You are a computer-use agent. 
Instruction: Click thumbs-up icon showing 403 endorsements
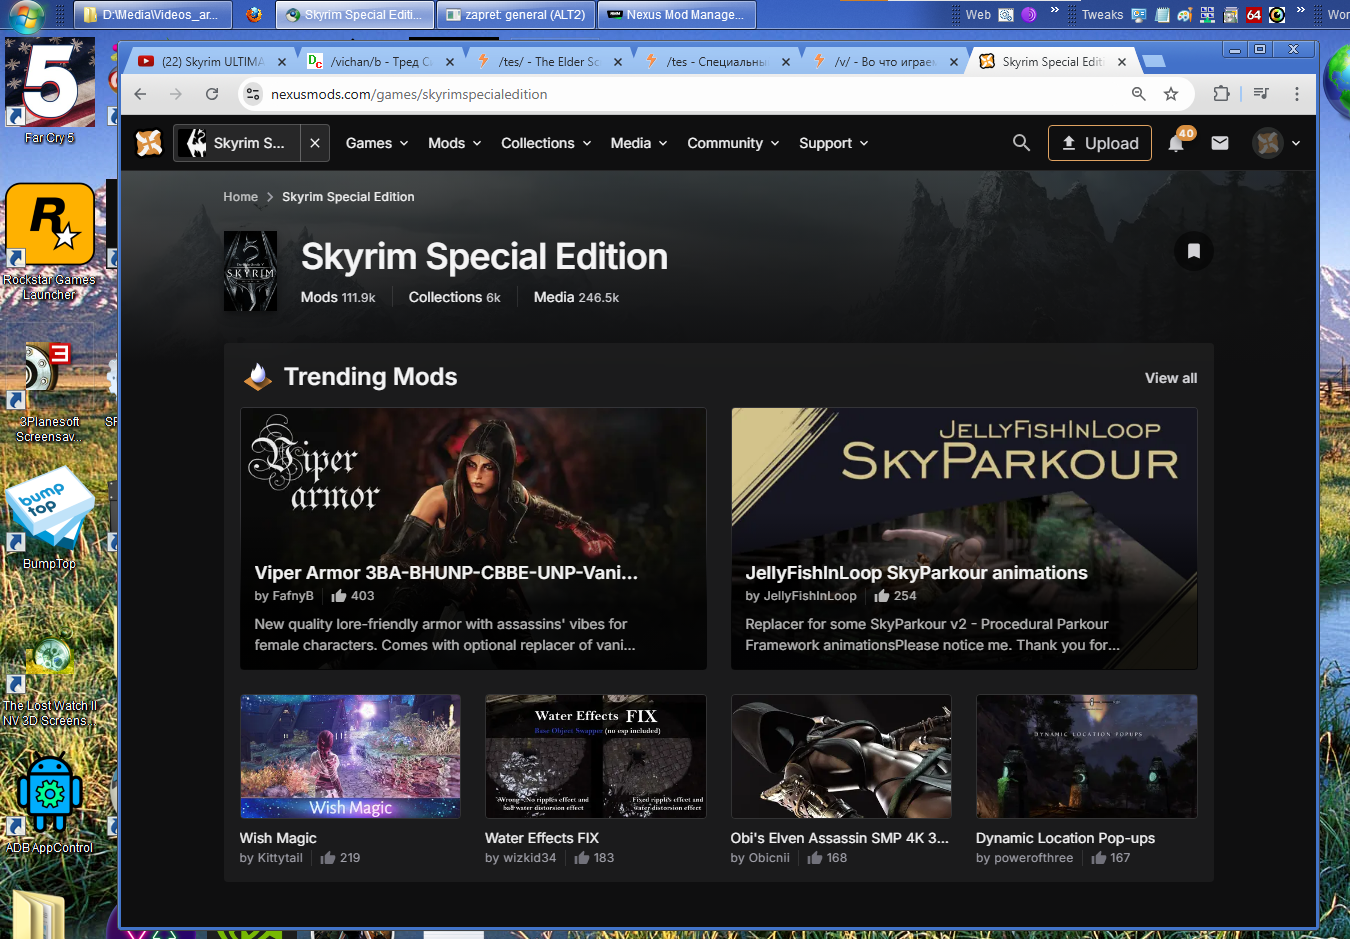pyautogui.click(x=339, y=596)
